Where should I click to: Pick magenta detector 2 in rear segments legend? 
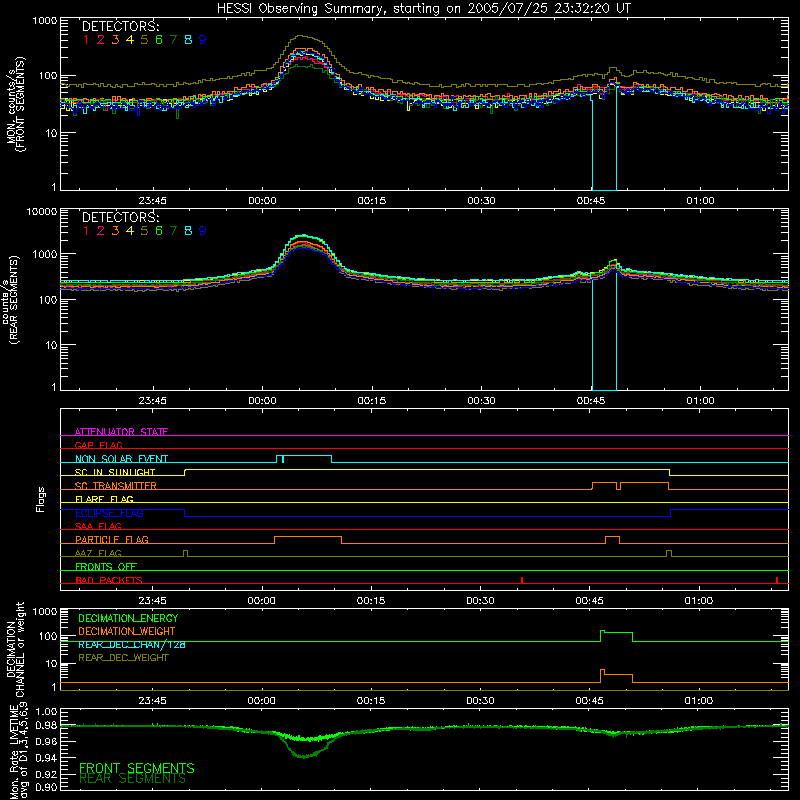click(x=101, y=231)
